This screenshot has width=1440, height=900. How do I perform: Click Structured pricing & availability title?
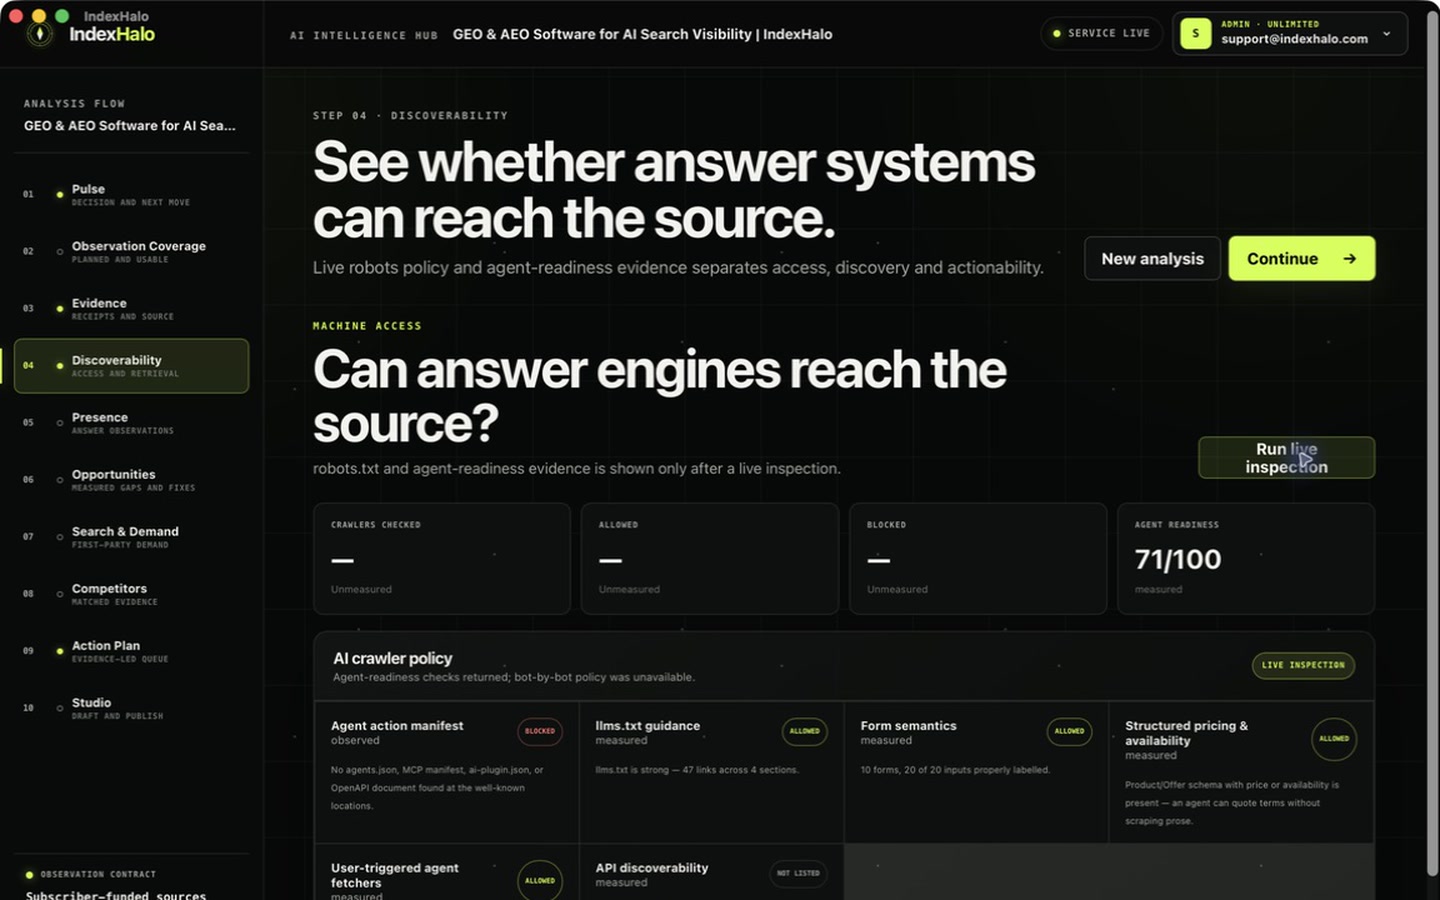pyautogui.click(x=1186, y=733)
